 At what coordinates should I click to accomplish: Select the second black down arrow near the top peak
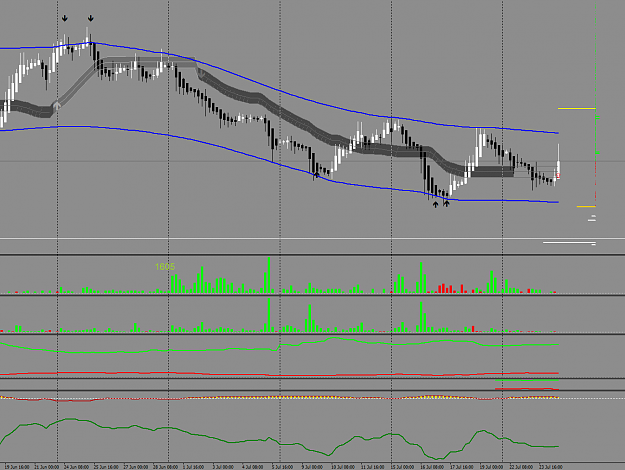tap(90, 18)
